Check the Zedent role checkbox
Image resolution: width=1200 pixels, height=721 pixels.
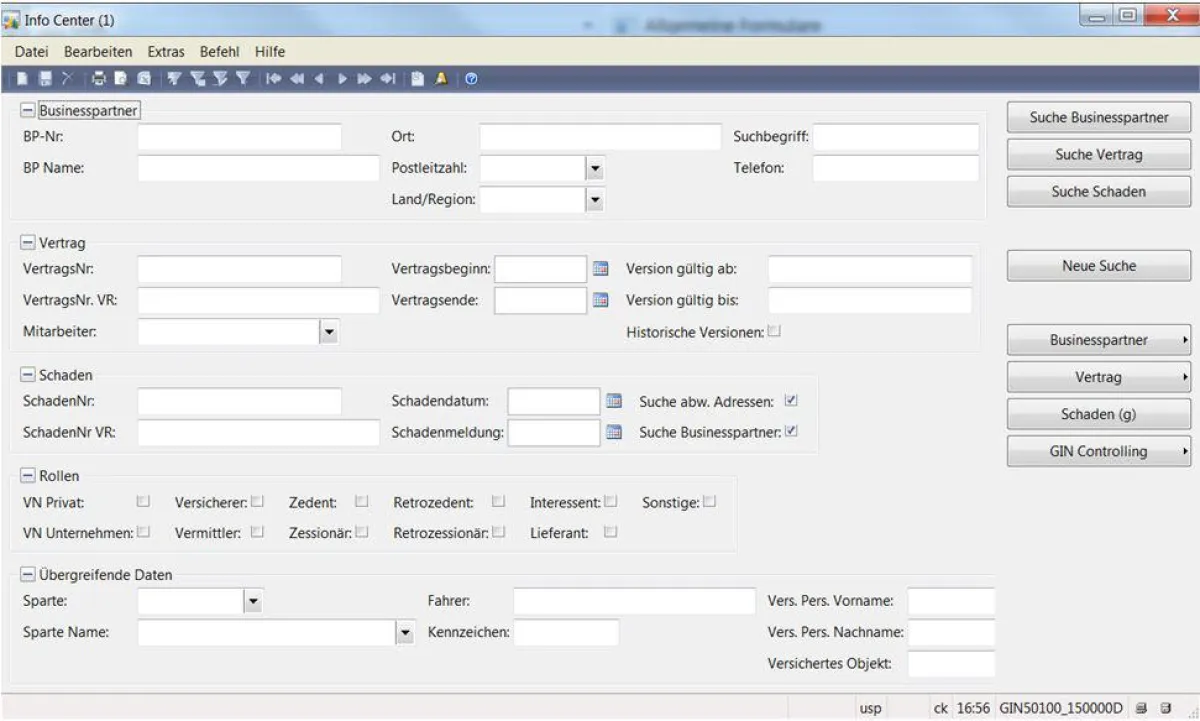pos(362,501)
